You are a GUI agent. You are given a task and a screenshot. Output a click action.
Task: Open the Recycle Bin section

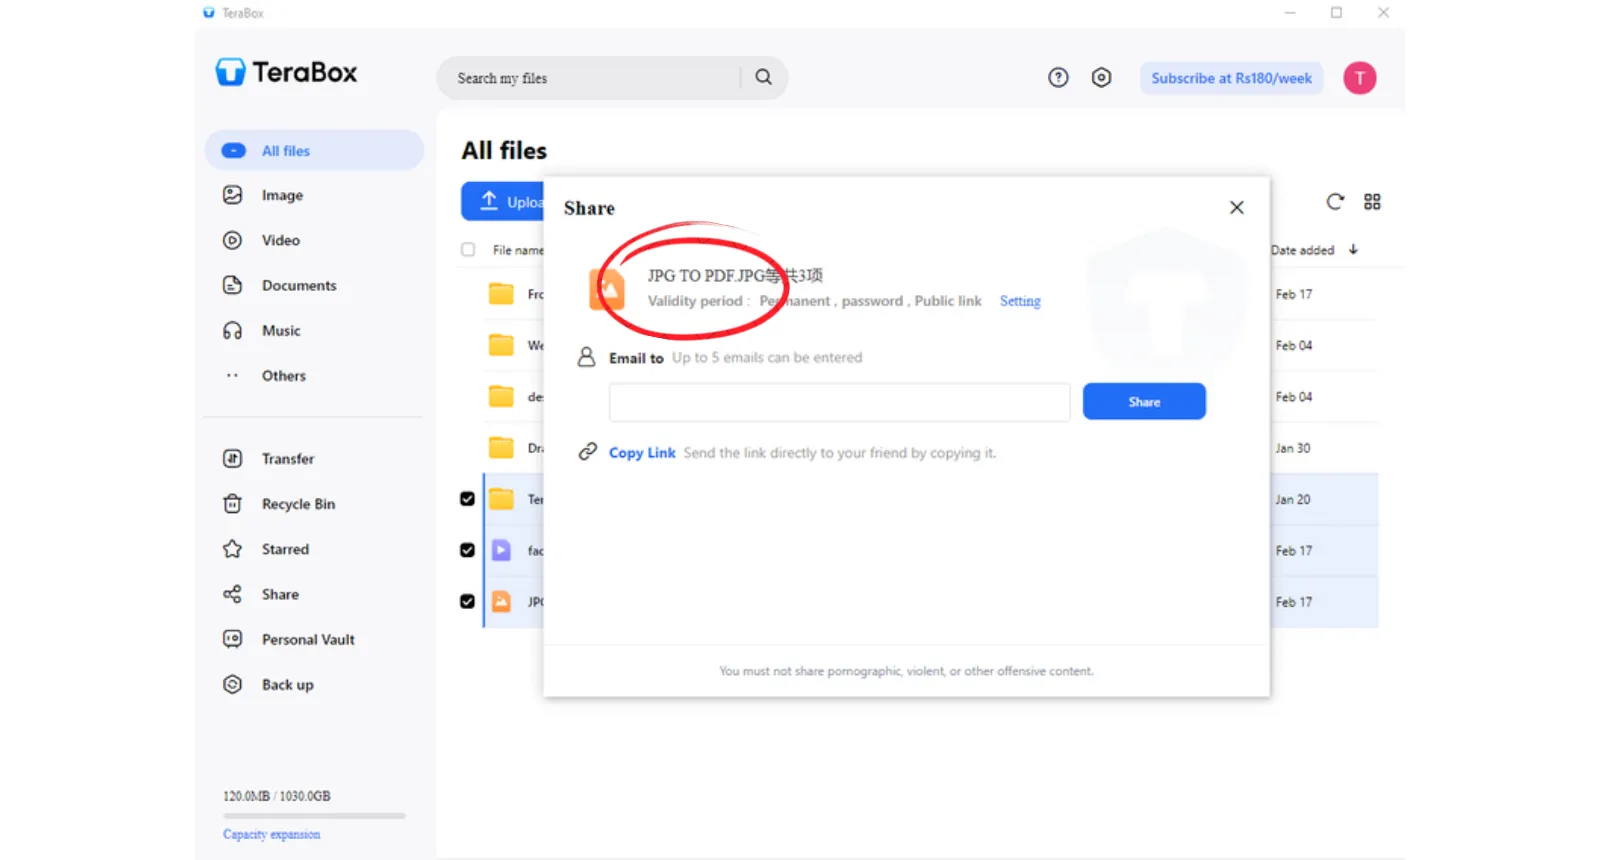pos(298,504)
